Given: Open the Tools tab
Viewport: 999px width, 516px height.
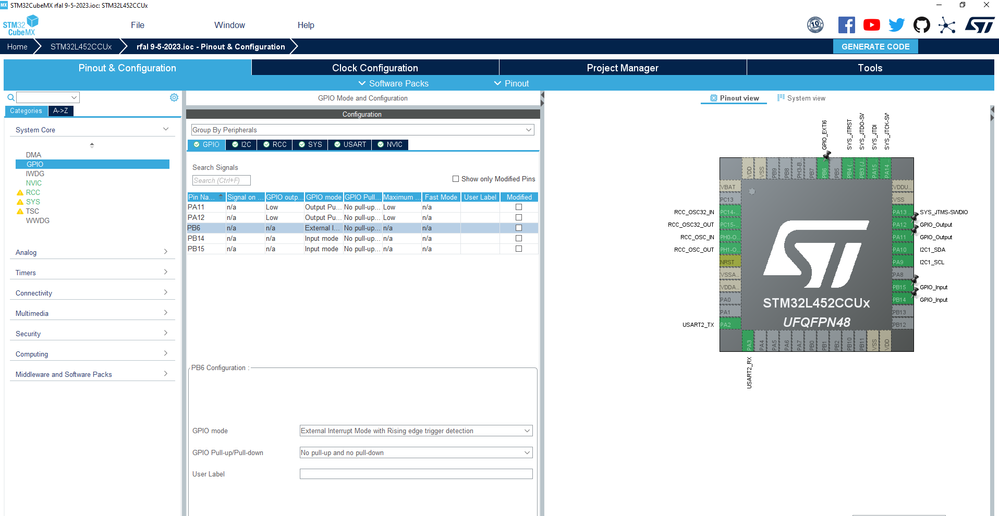Looking at the screenshot, I should click(x=870, y=68).
